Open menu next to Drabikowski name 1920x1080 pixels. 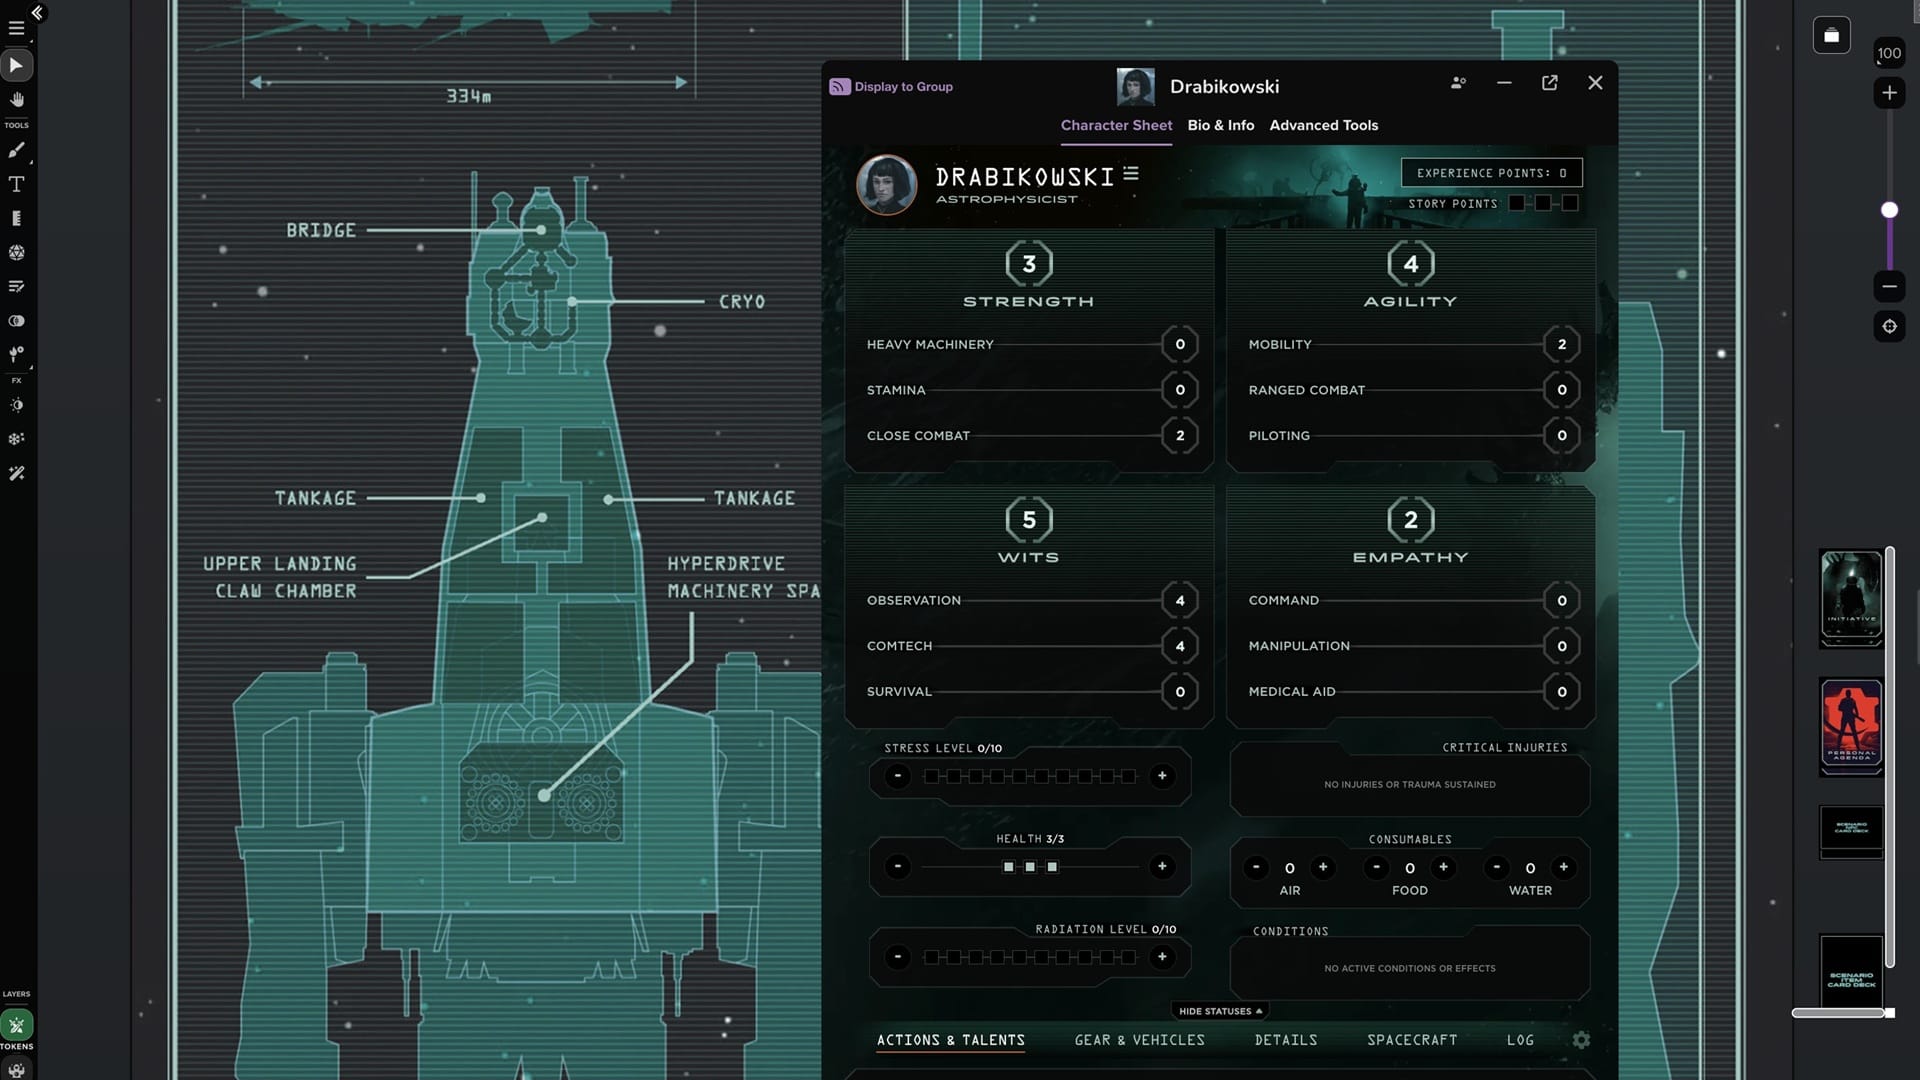click(1131, 174)
